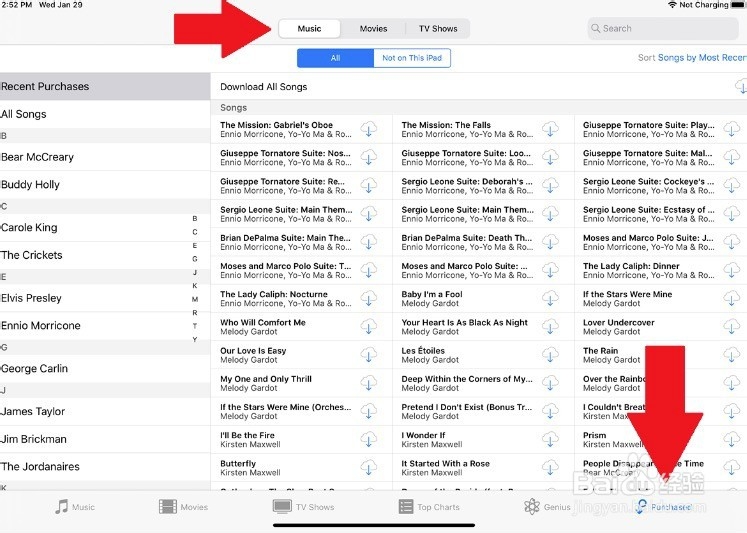This screenshot has height=533, width=747.
Task: Download The Mission: Gabriel's Oboe via cloud icon
Action: coord(368,129)
